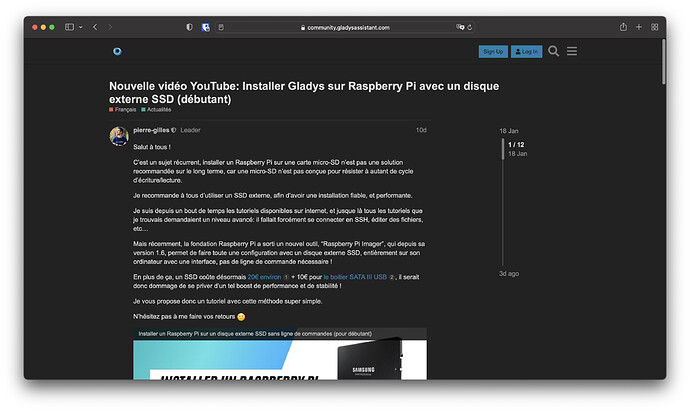Follow the '20€ environ' link
Viewport: 690px width, 411px height.
(x=264, y=277)
